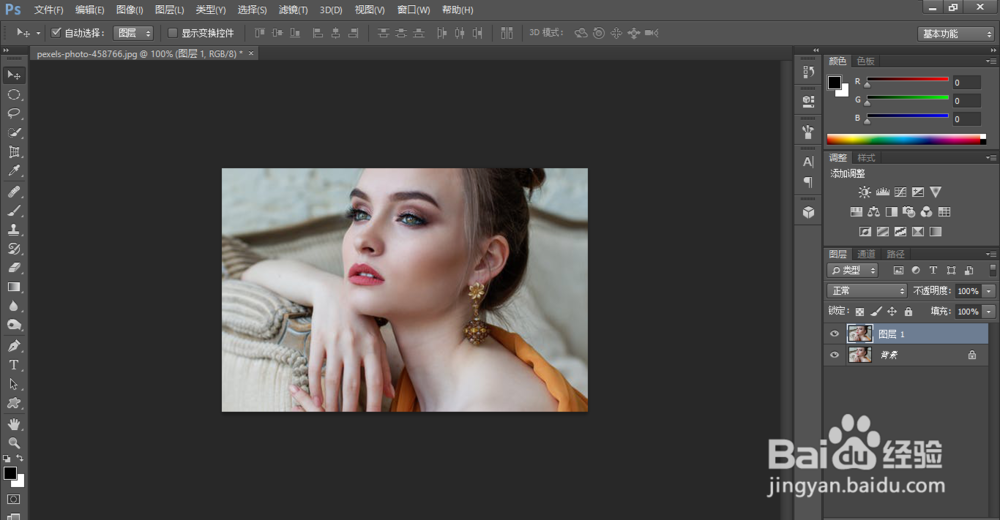The width and height of the screenshot is (1000, 520).
Task: Open the 滤镜(T) menu
Action: tap(293, 10)
